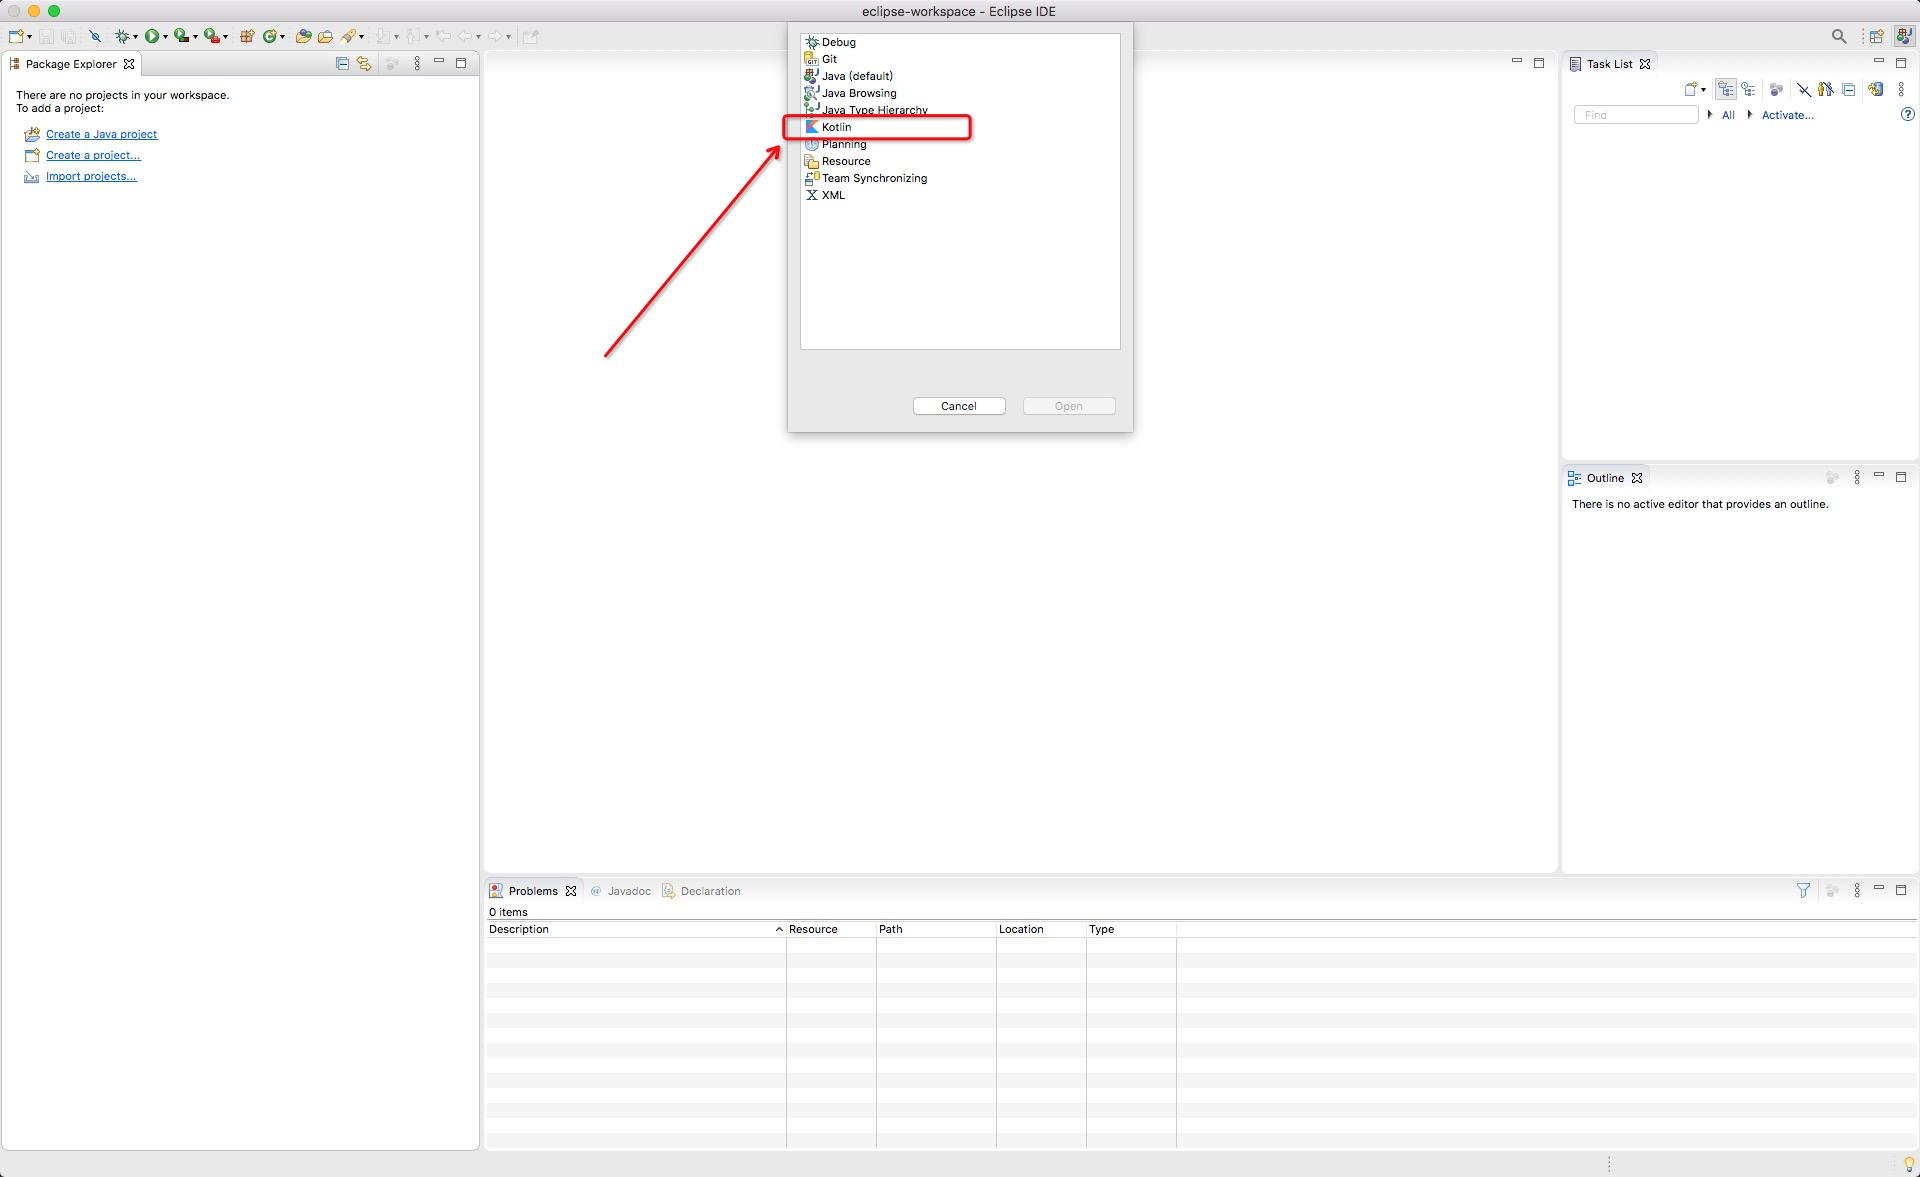Viewport: 1920px width, 1177px height.
Task: Open Package Explorer view menu dots
Action: coord(417,63)
